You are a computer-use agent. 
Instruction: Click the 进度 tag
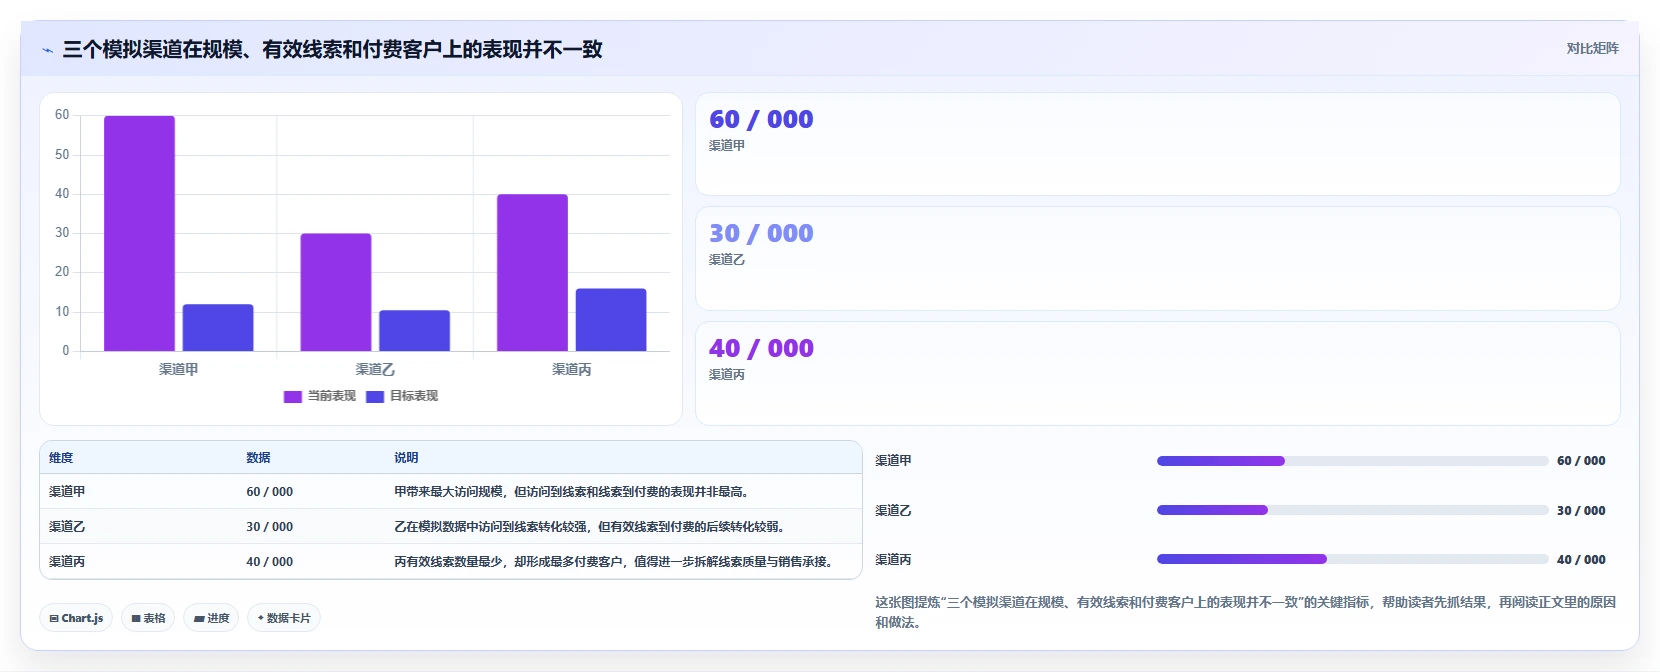[x=211, y=618]
